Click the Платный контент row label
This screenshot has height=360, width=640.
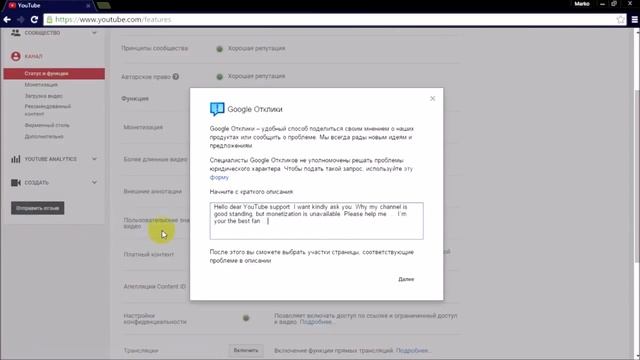pos(149,254)
